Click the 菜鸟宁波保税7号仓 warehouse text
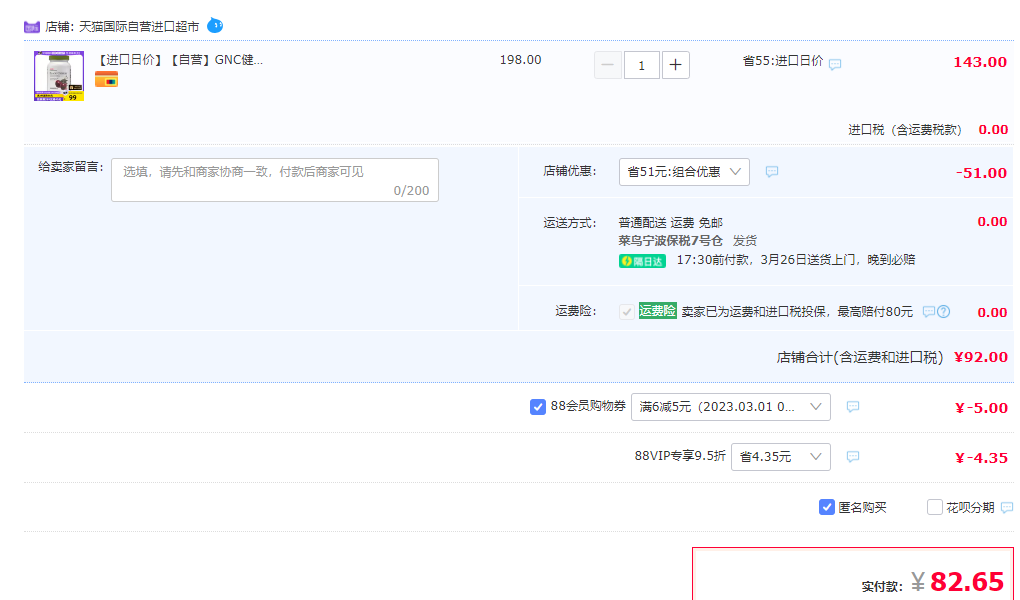The width and height of the screenshot is (1020, 600). click(x=671, y=241)
